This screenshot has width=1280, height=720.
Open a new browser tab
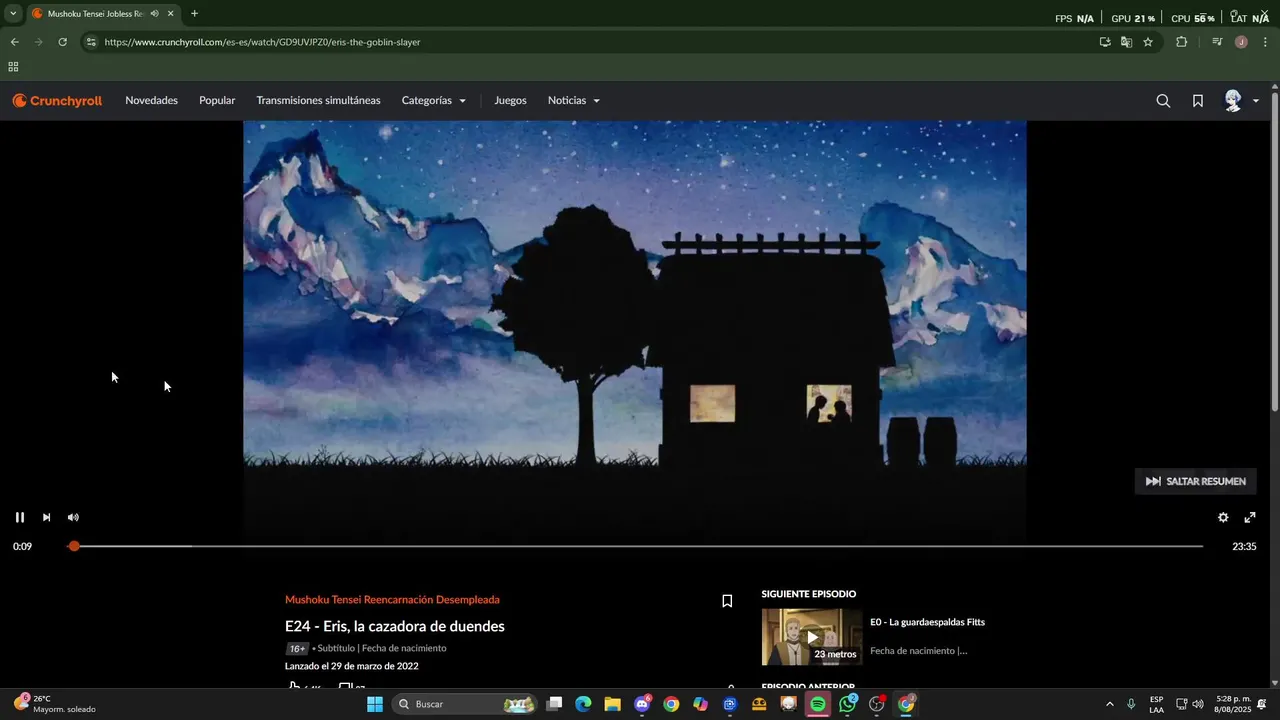(x=194, y=14)
